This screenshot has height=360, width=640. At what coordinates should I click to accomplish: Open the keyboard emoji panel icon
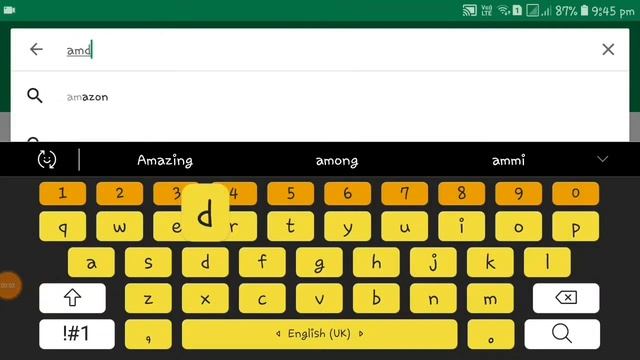click(x=47, y=159)
